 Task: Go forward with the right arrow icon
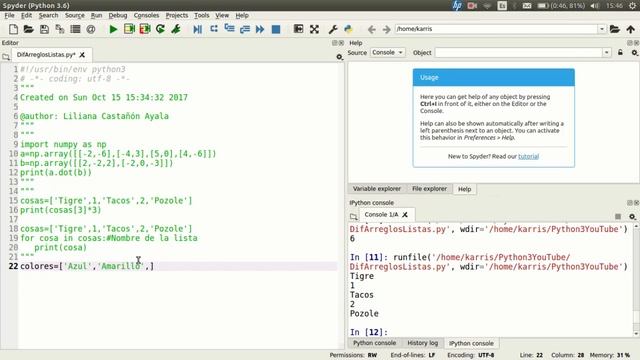click(387, 29)
